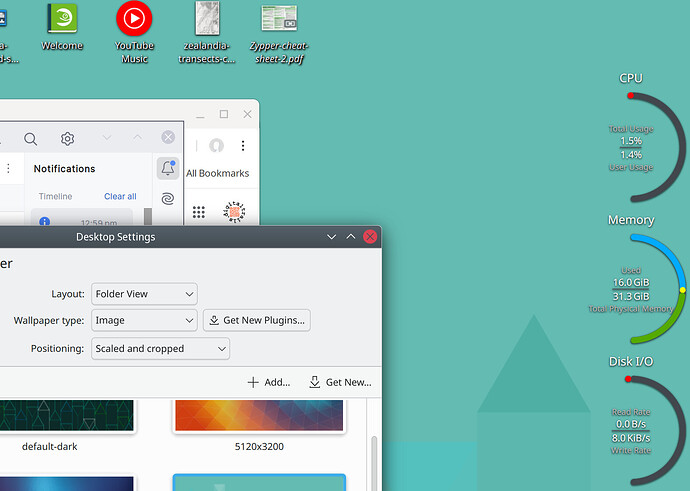The height and width of the screenshot is (491, 690).
Task: Click the Get New... wallpapers button
Action: (x=341, y=382)
